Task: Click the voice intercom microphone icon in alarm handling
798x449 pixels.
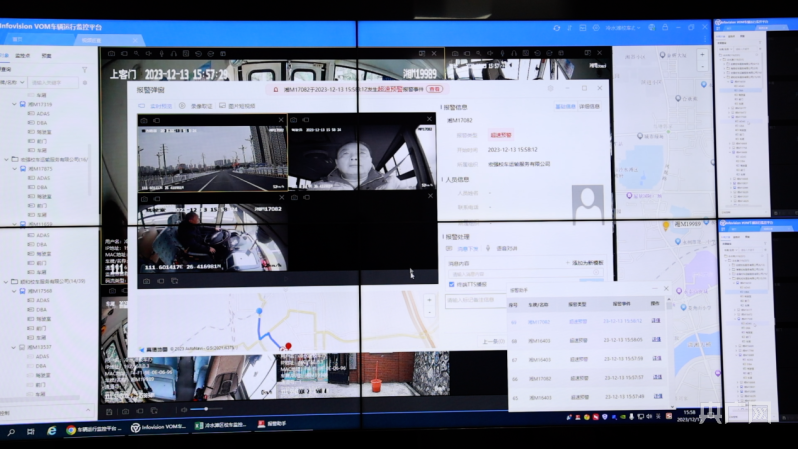Action: (488, 248)
